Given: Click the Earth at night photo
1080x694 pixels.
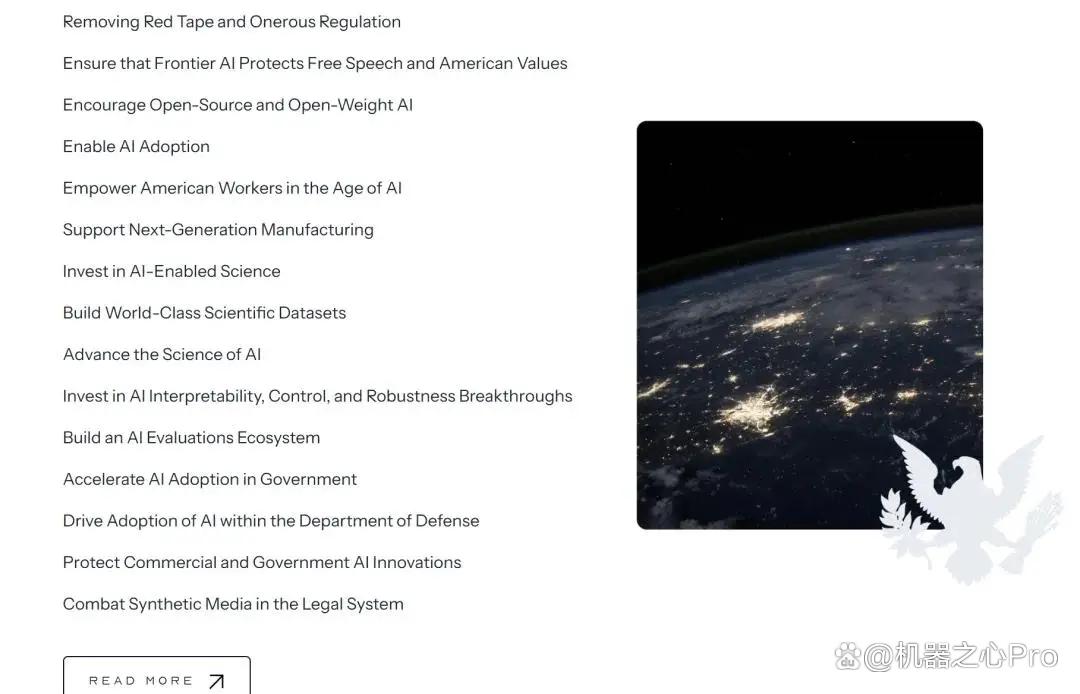Looking at the screenshot, I should [x=809, y=325].
